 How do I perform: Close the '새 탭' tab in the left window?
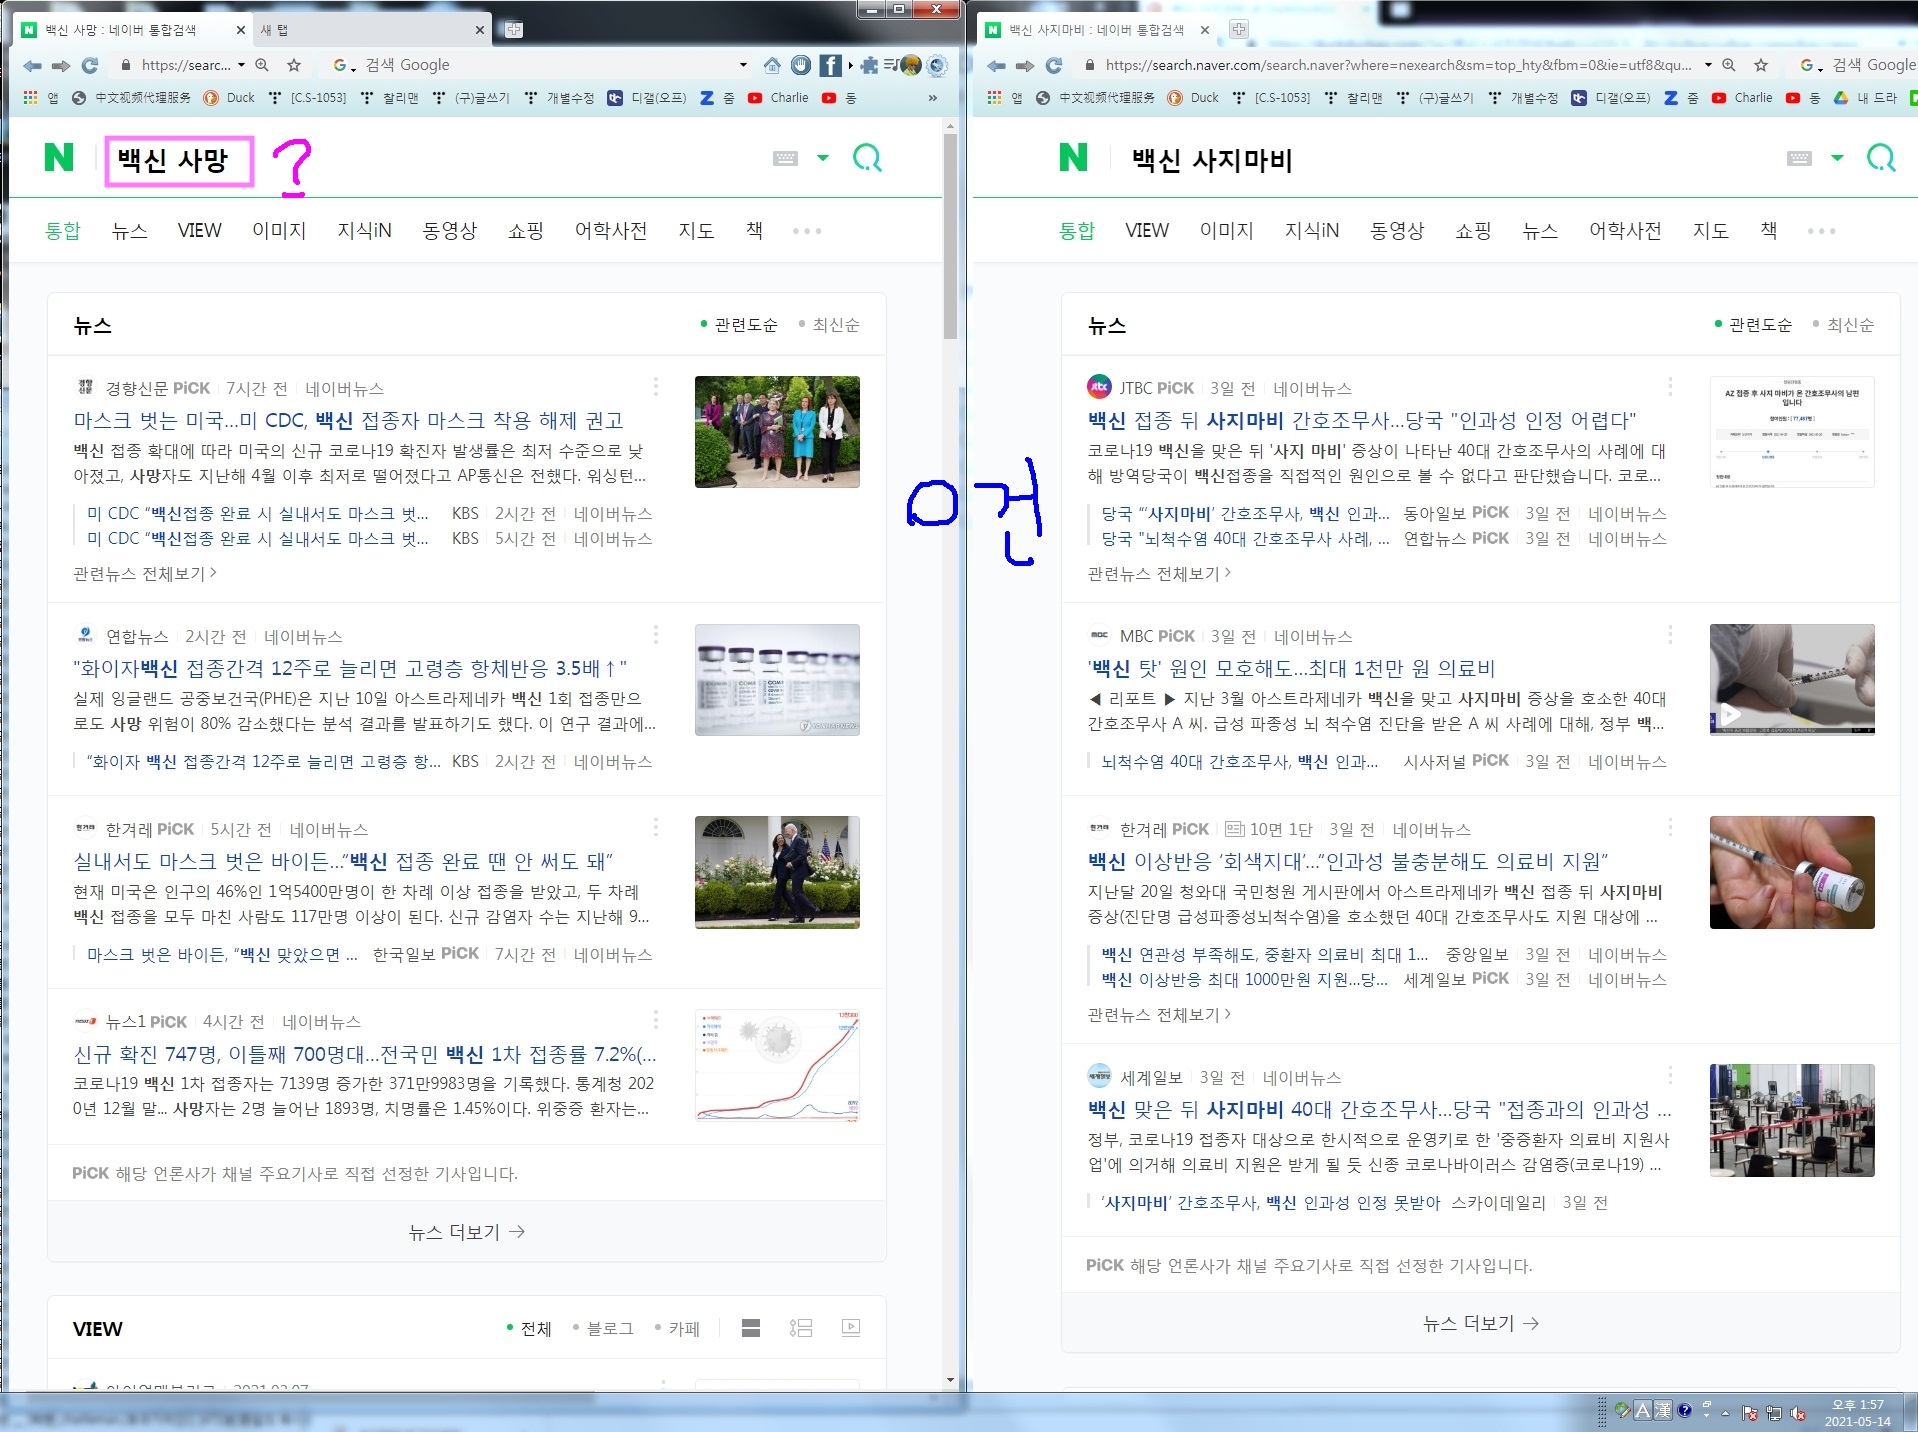[x=480, y=30]
